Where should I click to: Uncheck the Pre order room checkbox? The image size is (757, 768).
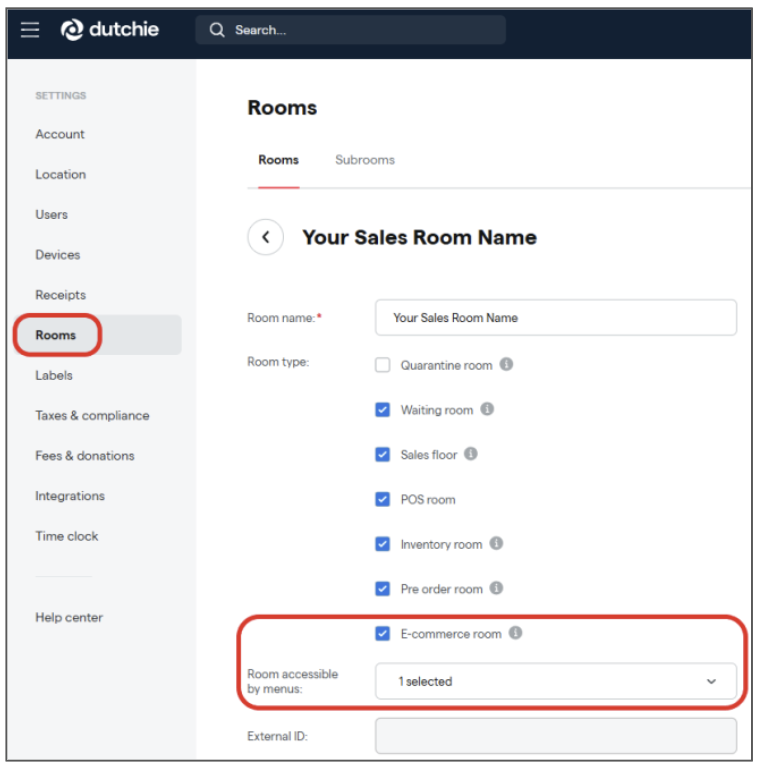pyautogui.click(x=382, y=589)
